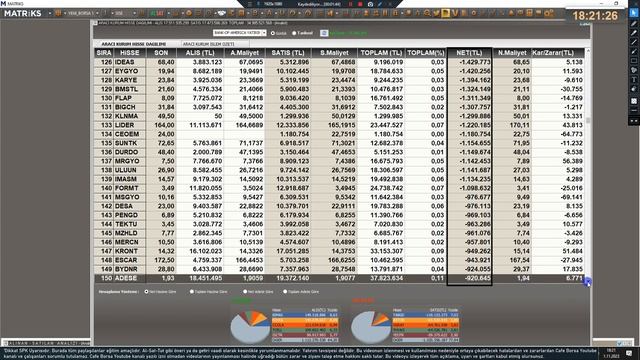Click the green-red buy/sell toolbar icon

point(157,13)
